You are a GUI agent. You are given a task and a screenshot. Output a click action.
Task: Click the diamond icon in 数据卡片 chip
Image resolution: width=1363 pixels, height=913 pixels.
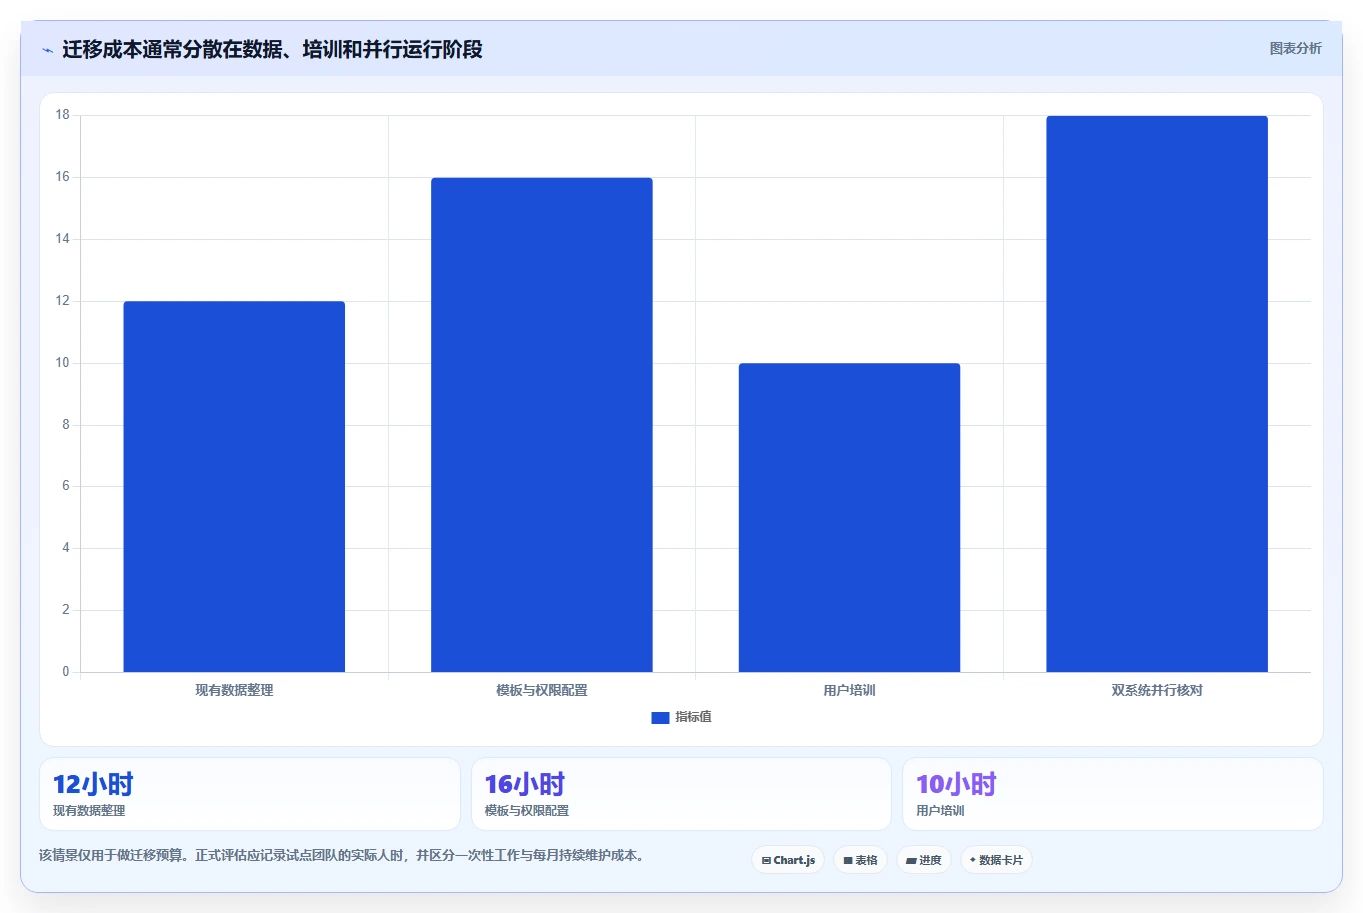pos(972,860)
